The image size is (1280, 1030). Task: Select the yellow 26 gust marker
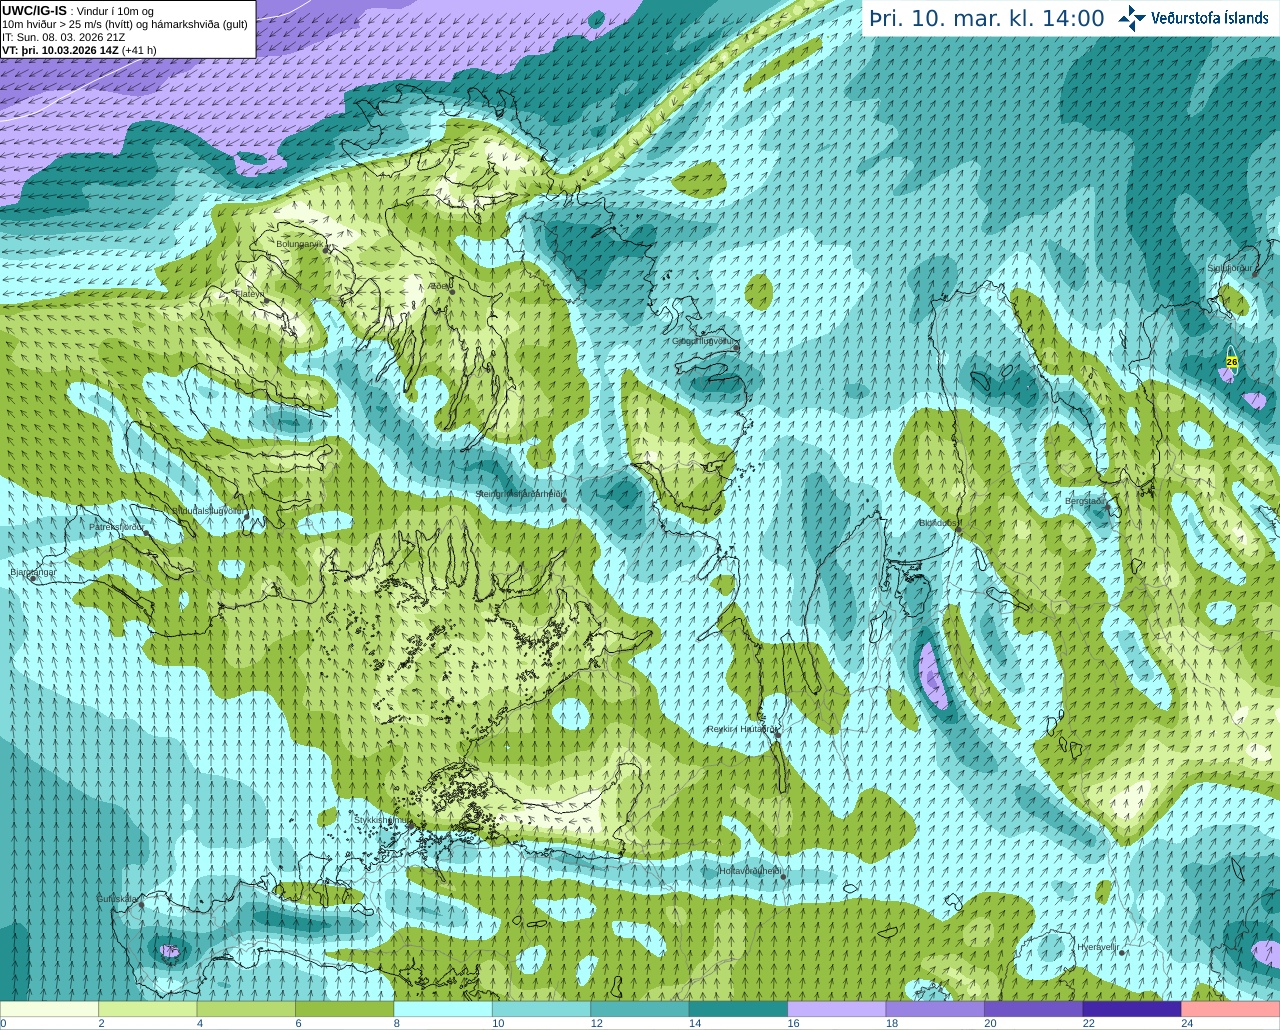click(x=1232, y=362)
